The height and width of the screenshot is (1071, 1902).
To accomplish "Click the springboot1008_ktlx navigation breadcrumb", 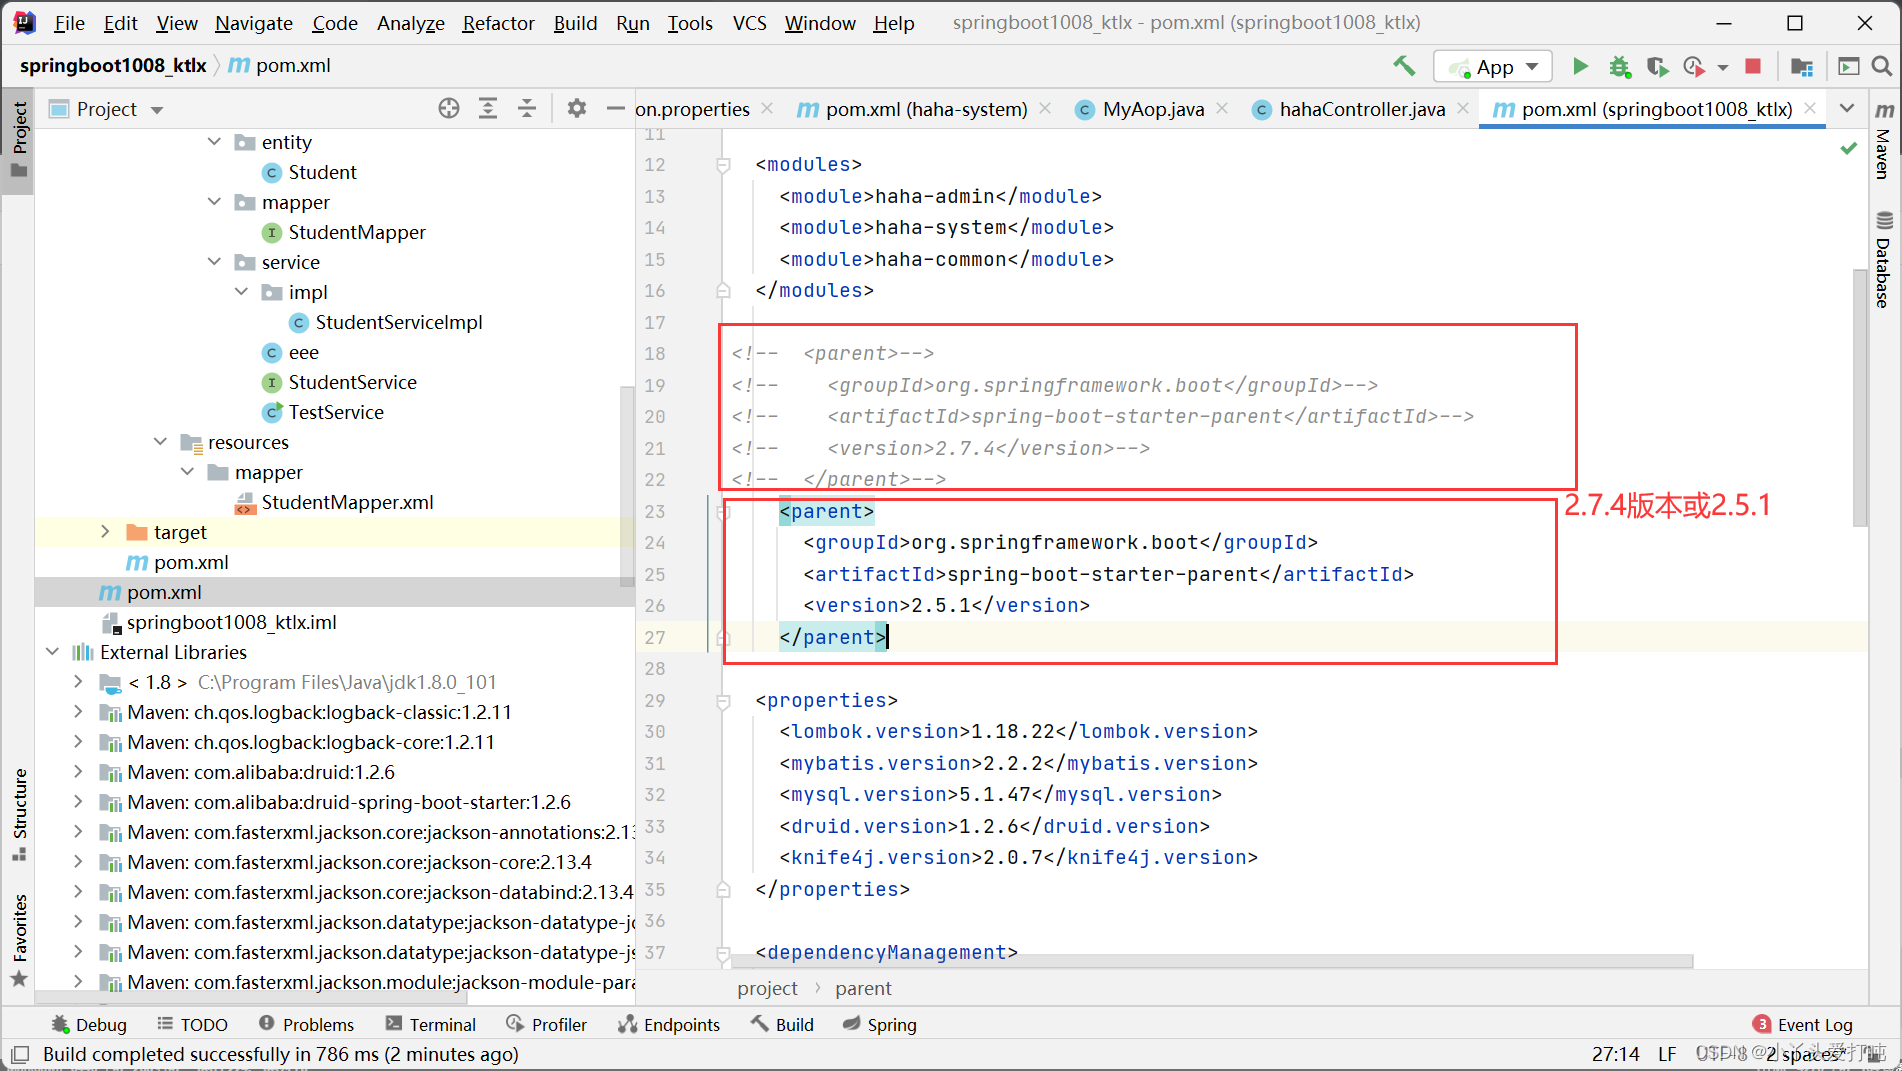I will pos(113,65).
